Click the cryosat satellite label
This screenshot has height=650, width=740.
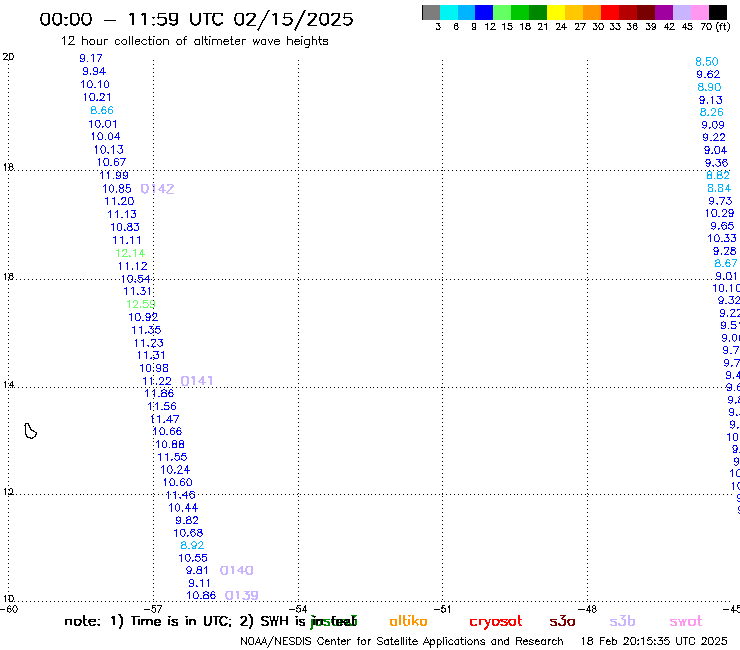(496, 621)
